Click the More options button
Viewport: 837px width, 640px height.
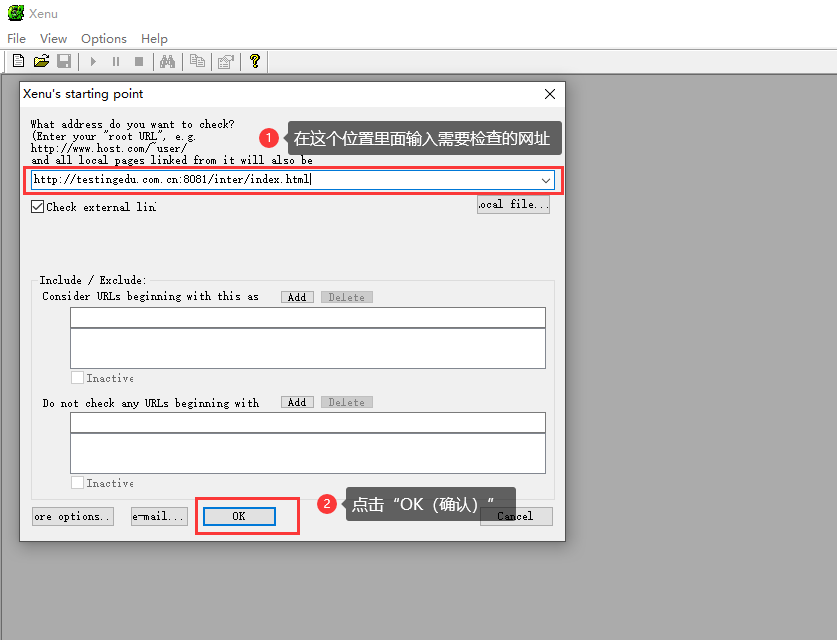coord(73,516)
